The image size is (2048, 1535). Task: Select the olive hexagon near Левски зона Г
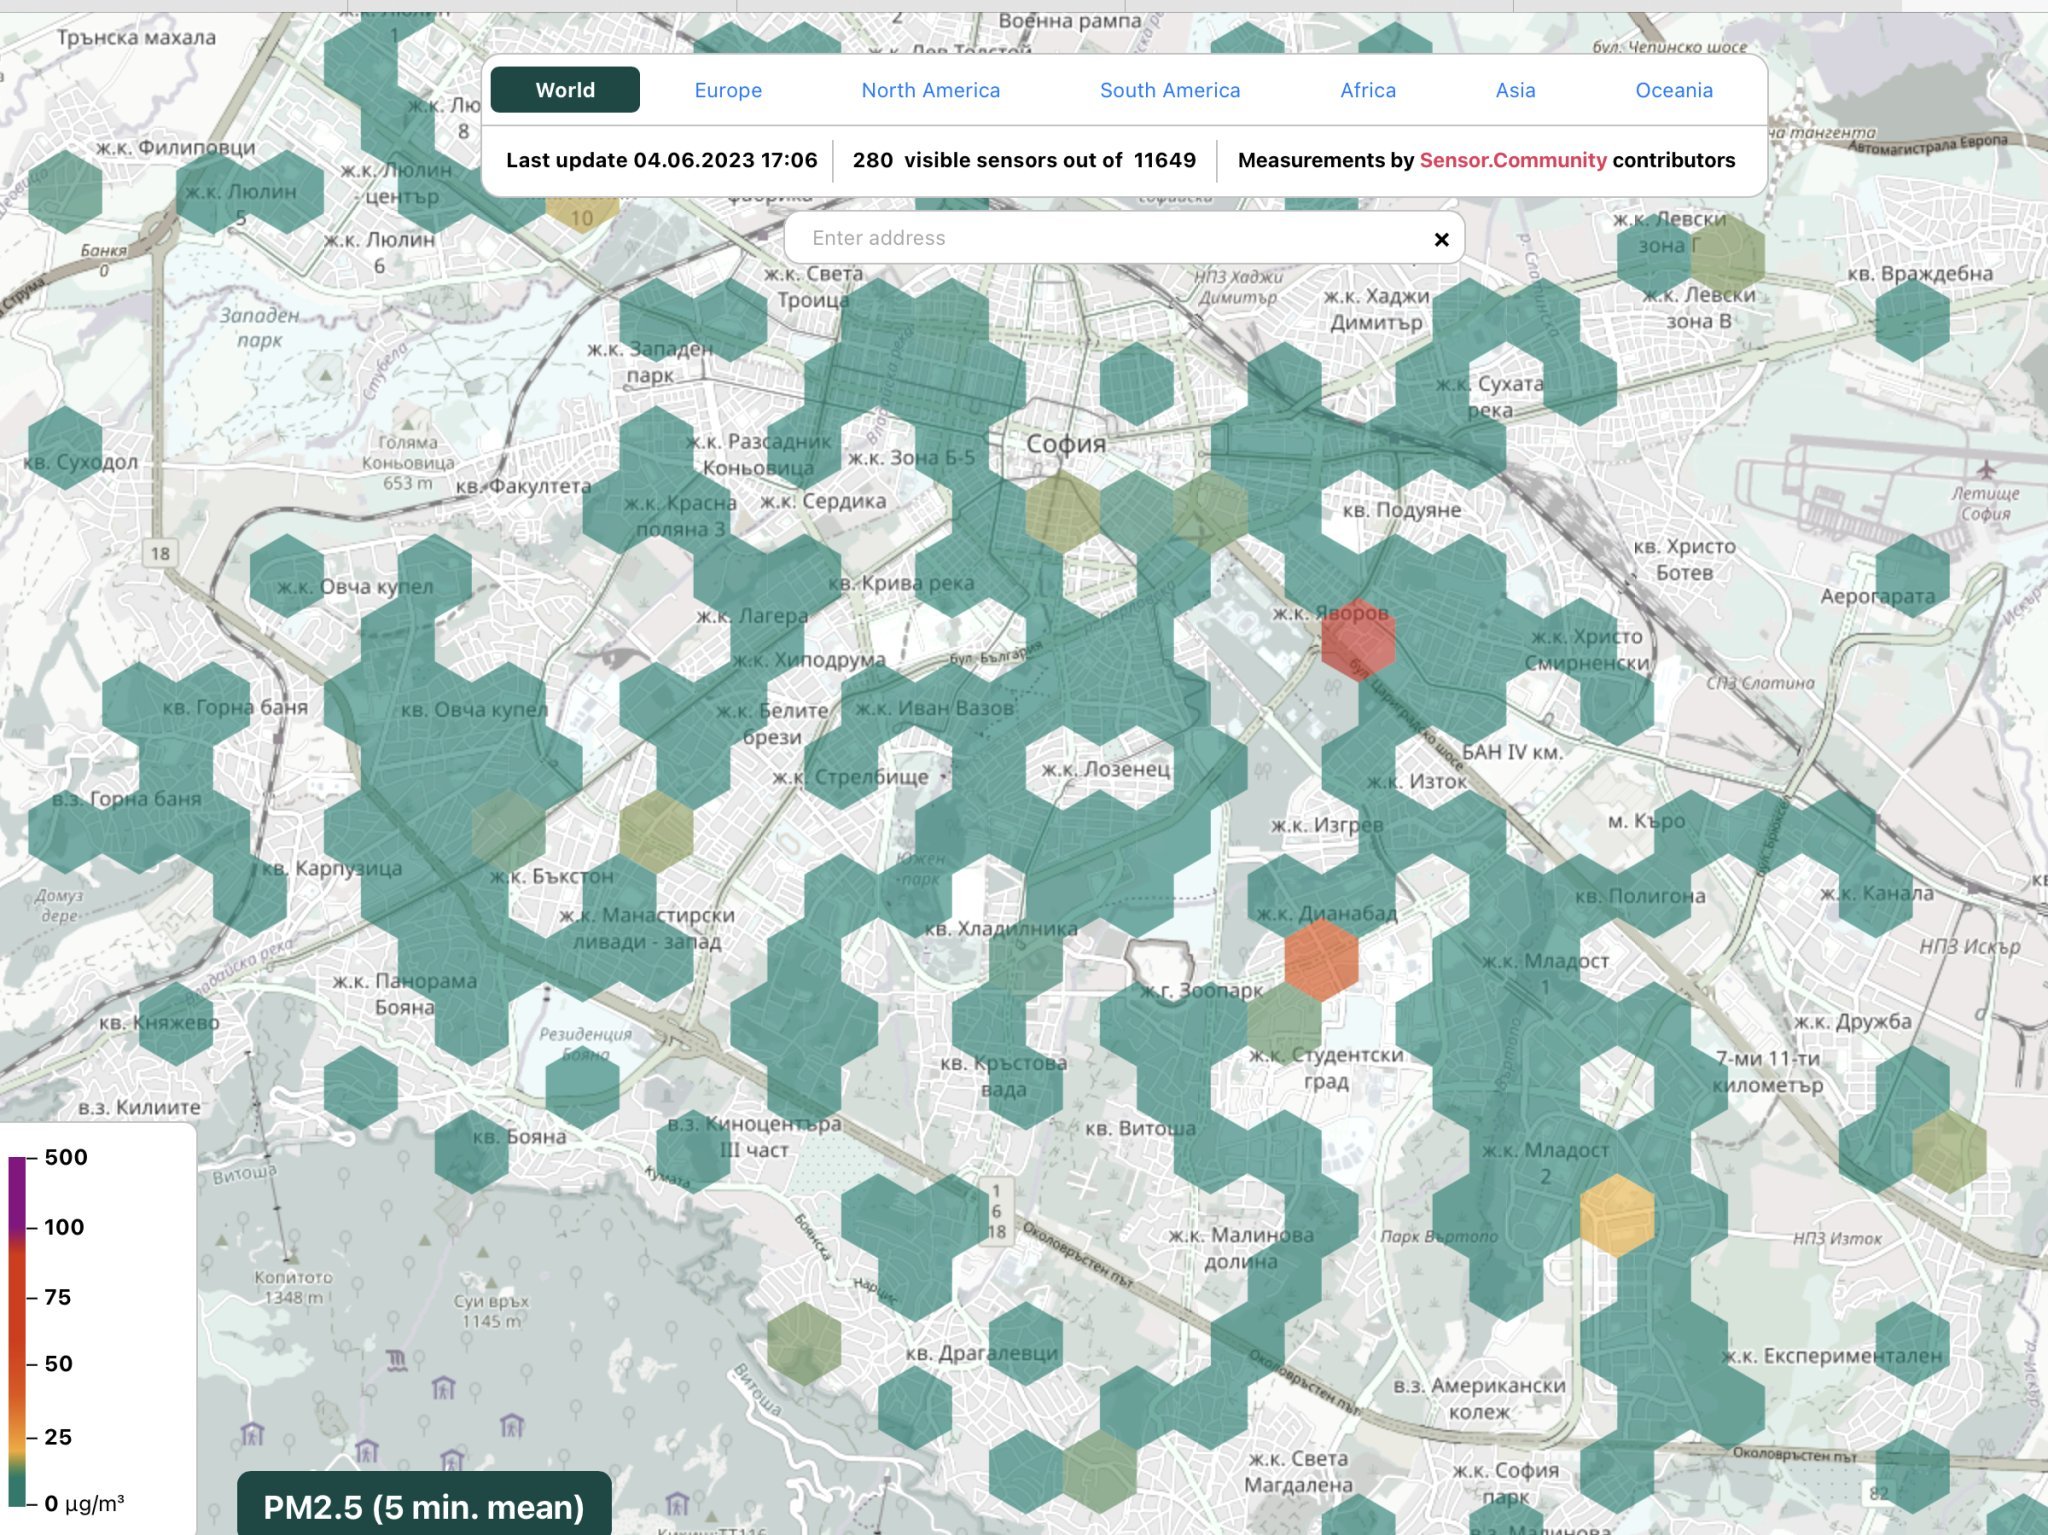pos(1727,255)
